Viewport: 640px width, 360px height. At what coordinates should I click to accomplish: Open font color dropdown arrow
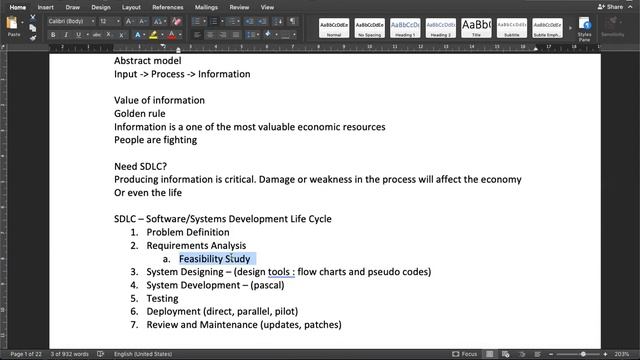coord(180,35)
